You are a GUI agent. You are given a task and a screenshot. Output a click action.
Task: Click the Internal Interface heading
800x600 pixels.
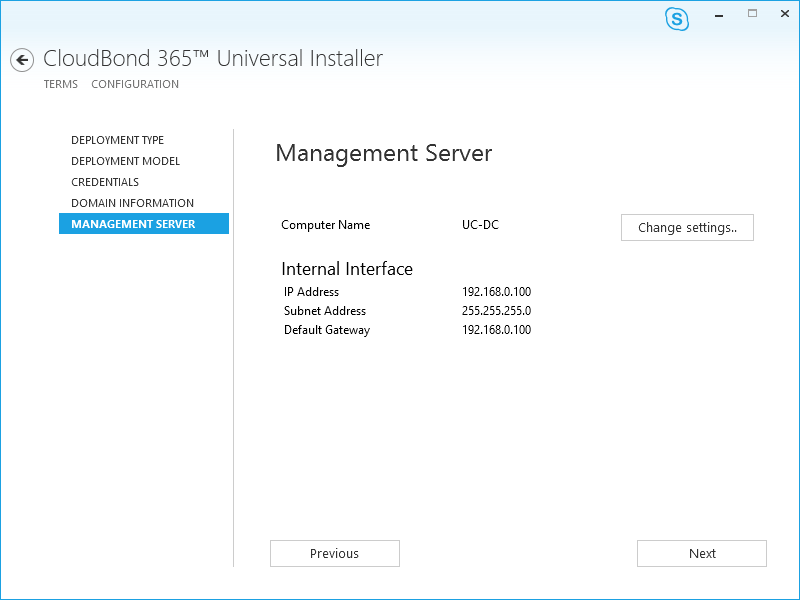tap(347, 269)
